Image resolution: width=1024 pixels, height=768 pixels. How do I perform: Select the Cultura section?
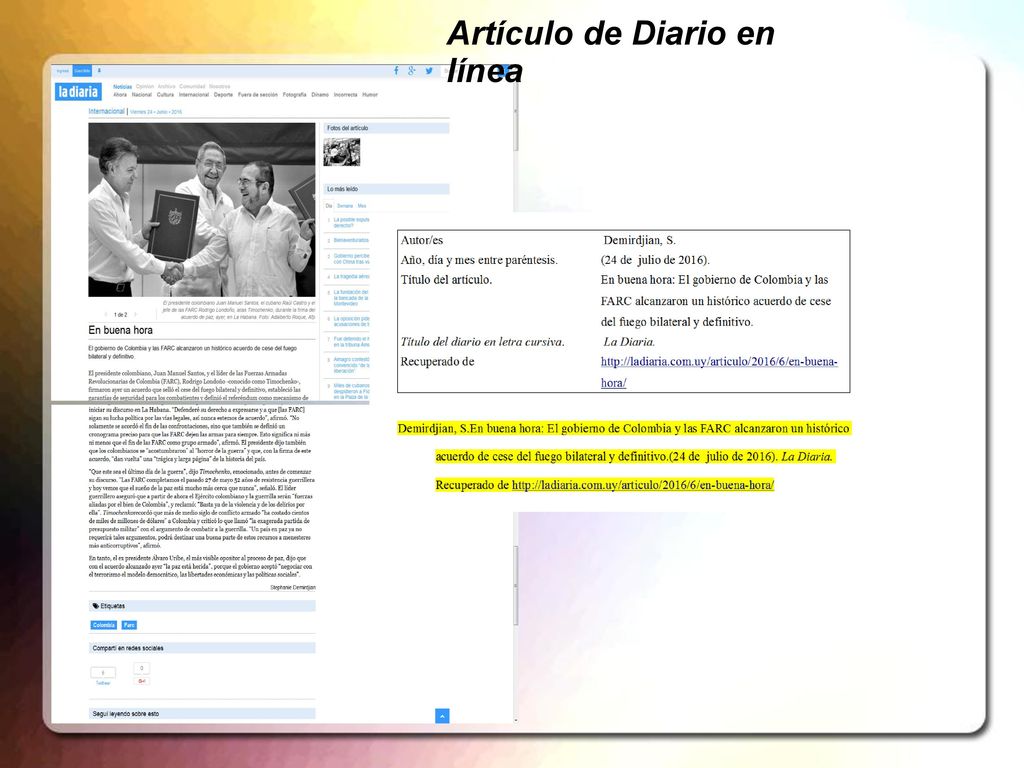pyautogui.click(x=165, y=95)
